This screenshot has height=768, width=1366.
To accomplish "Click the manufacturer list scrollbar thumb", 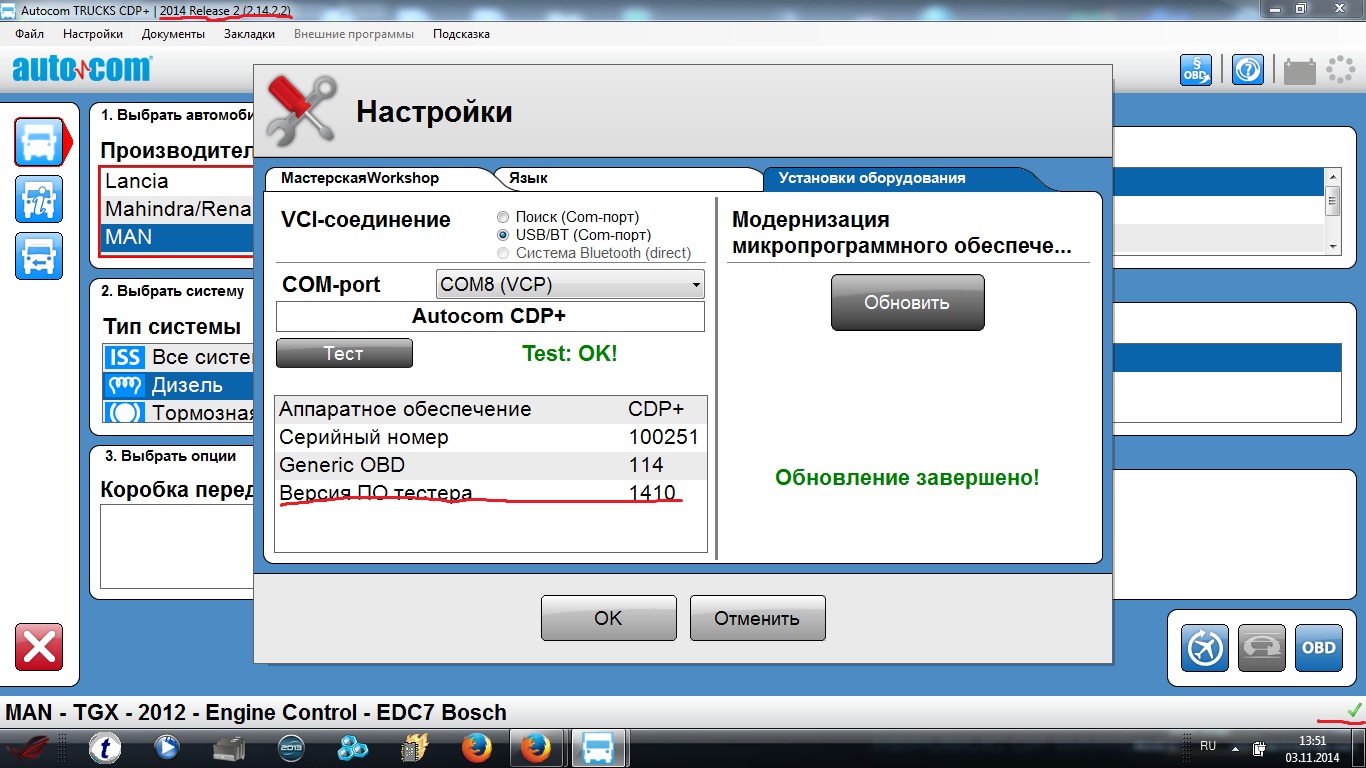I will coord(1332,203).
